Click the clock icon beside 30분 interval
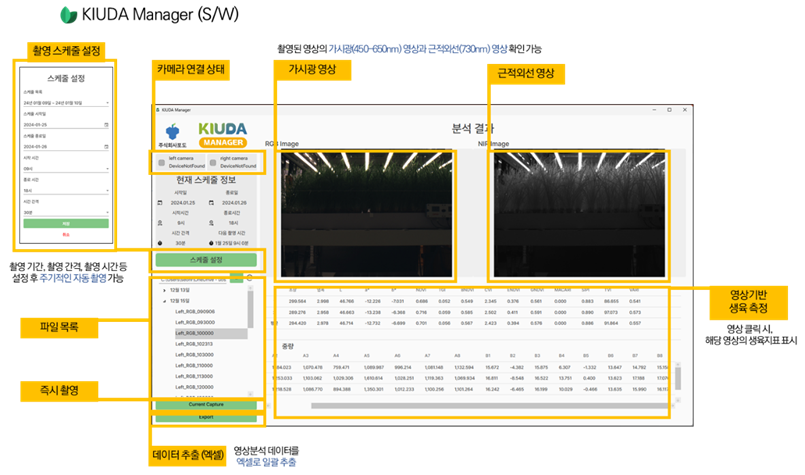 [x=160, y=243]
